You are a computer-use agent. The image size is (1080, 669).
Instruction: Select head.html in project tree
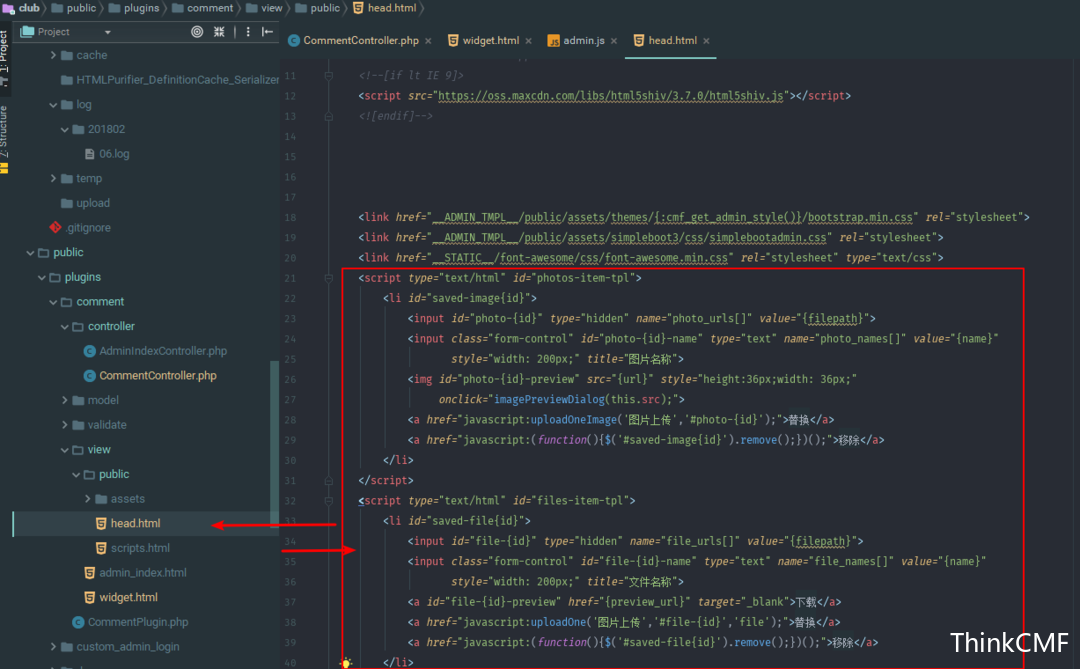(128, 524)
